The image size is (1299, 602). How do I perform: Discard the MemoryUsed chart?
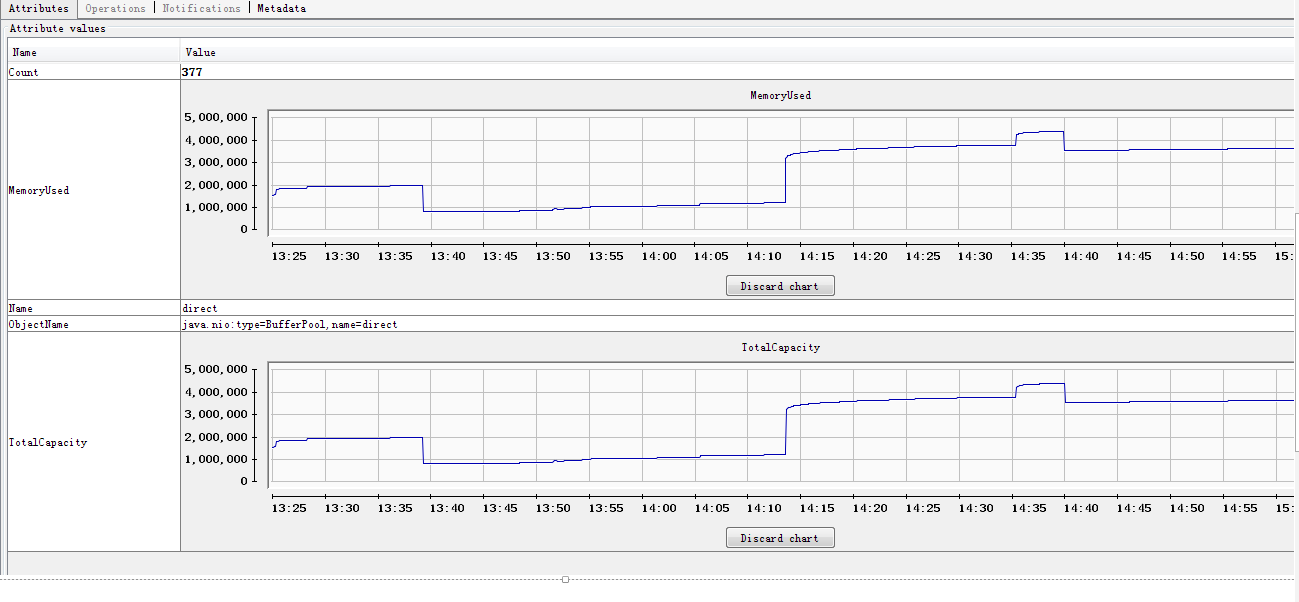point(780,286)
